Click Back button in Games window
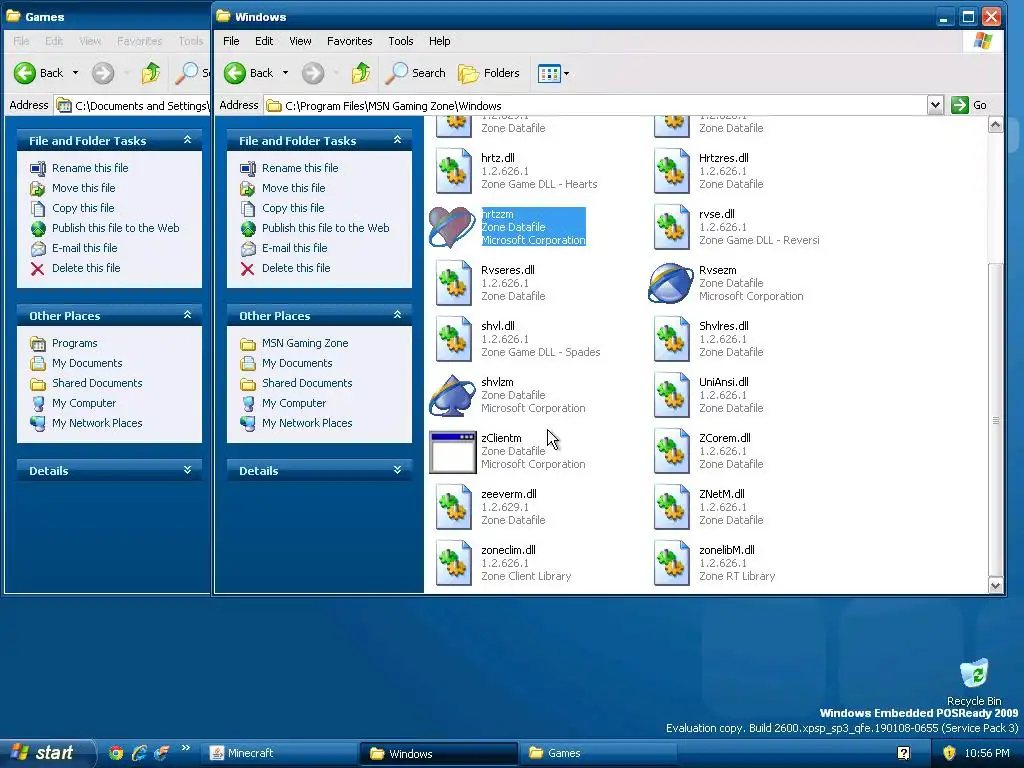 click(39, 73)
